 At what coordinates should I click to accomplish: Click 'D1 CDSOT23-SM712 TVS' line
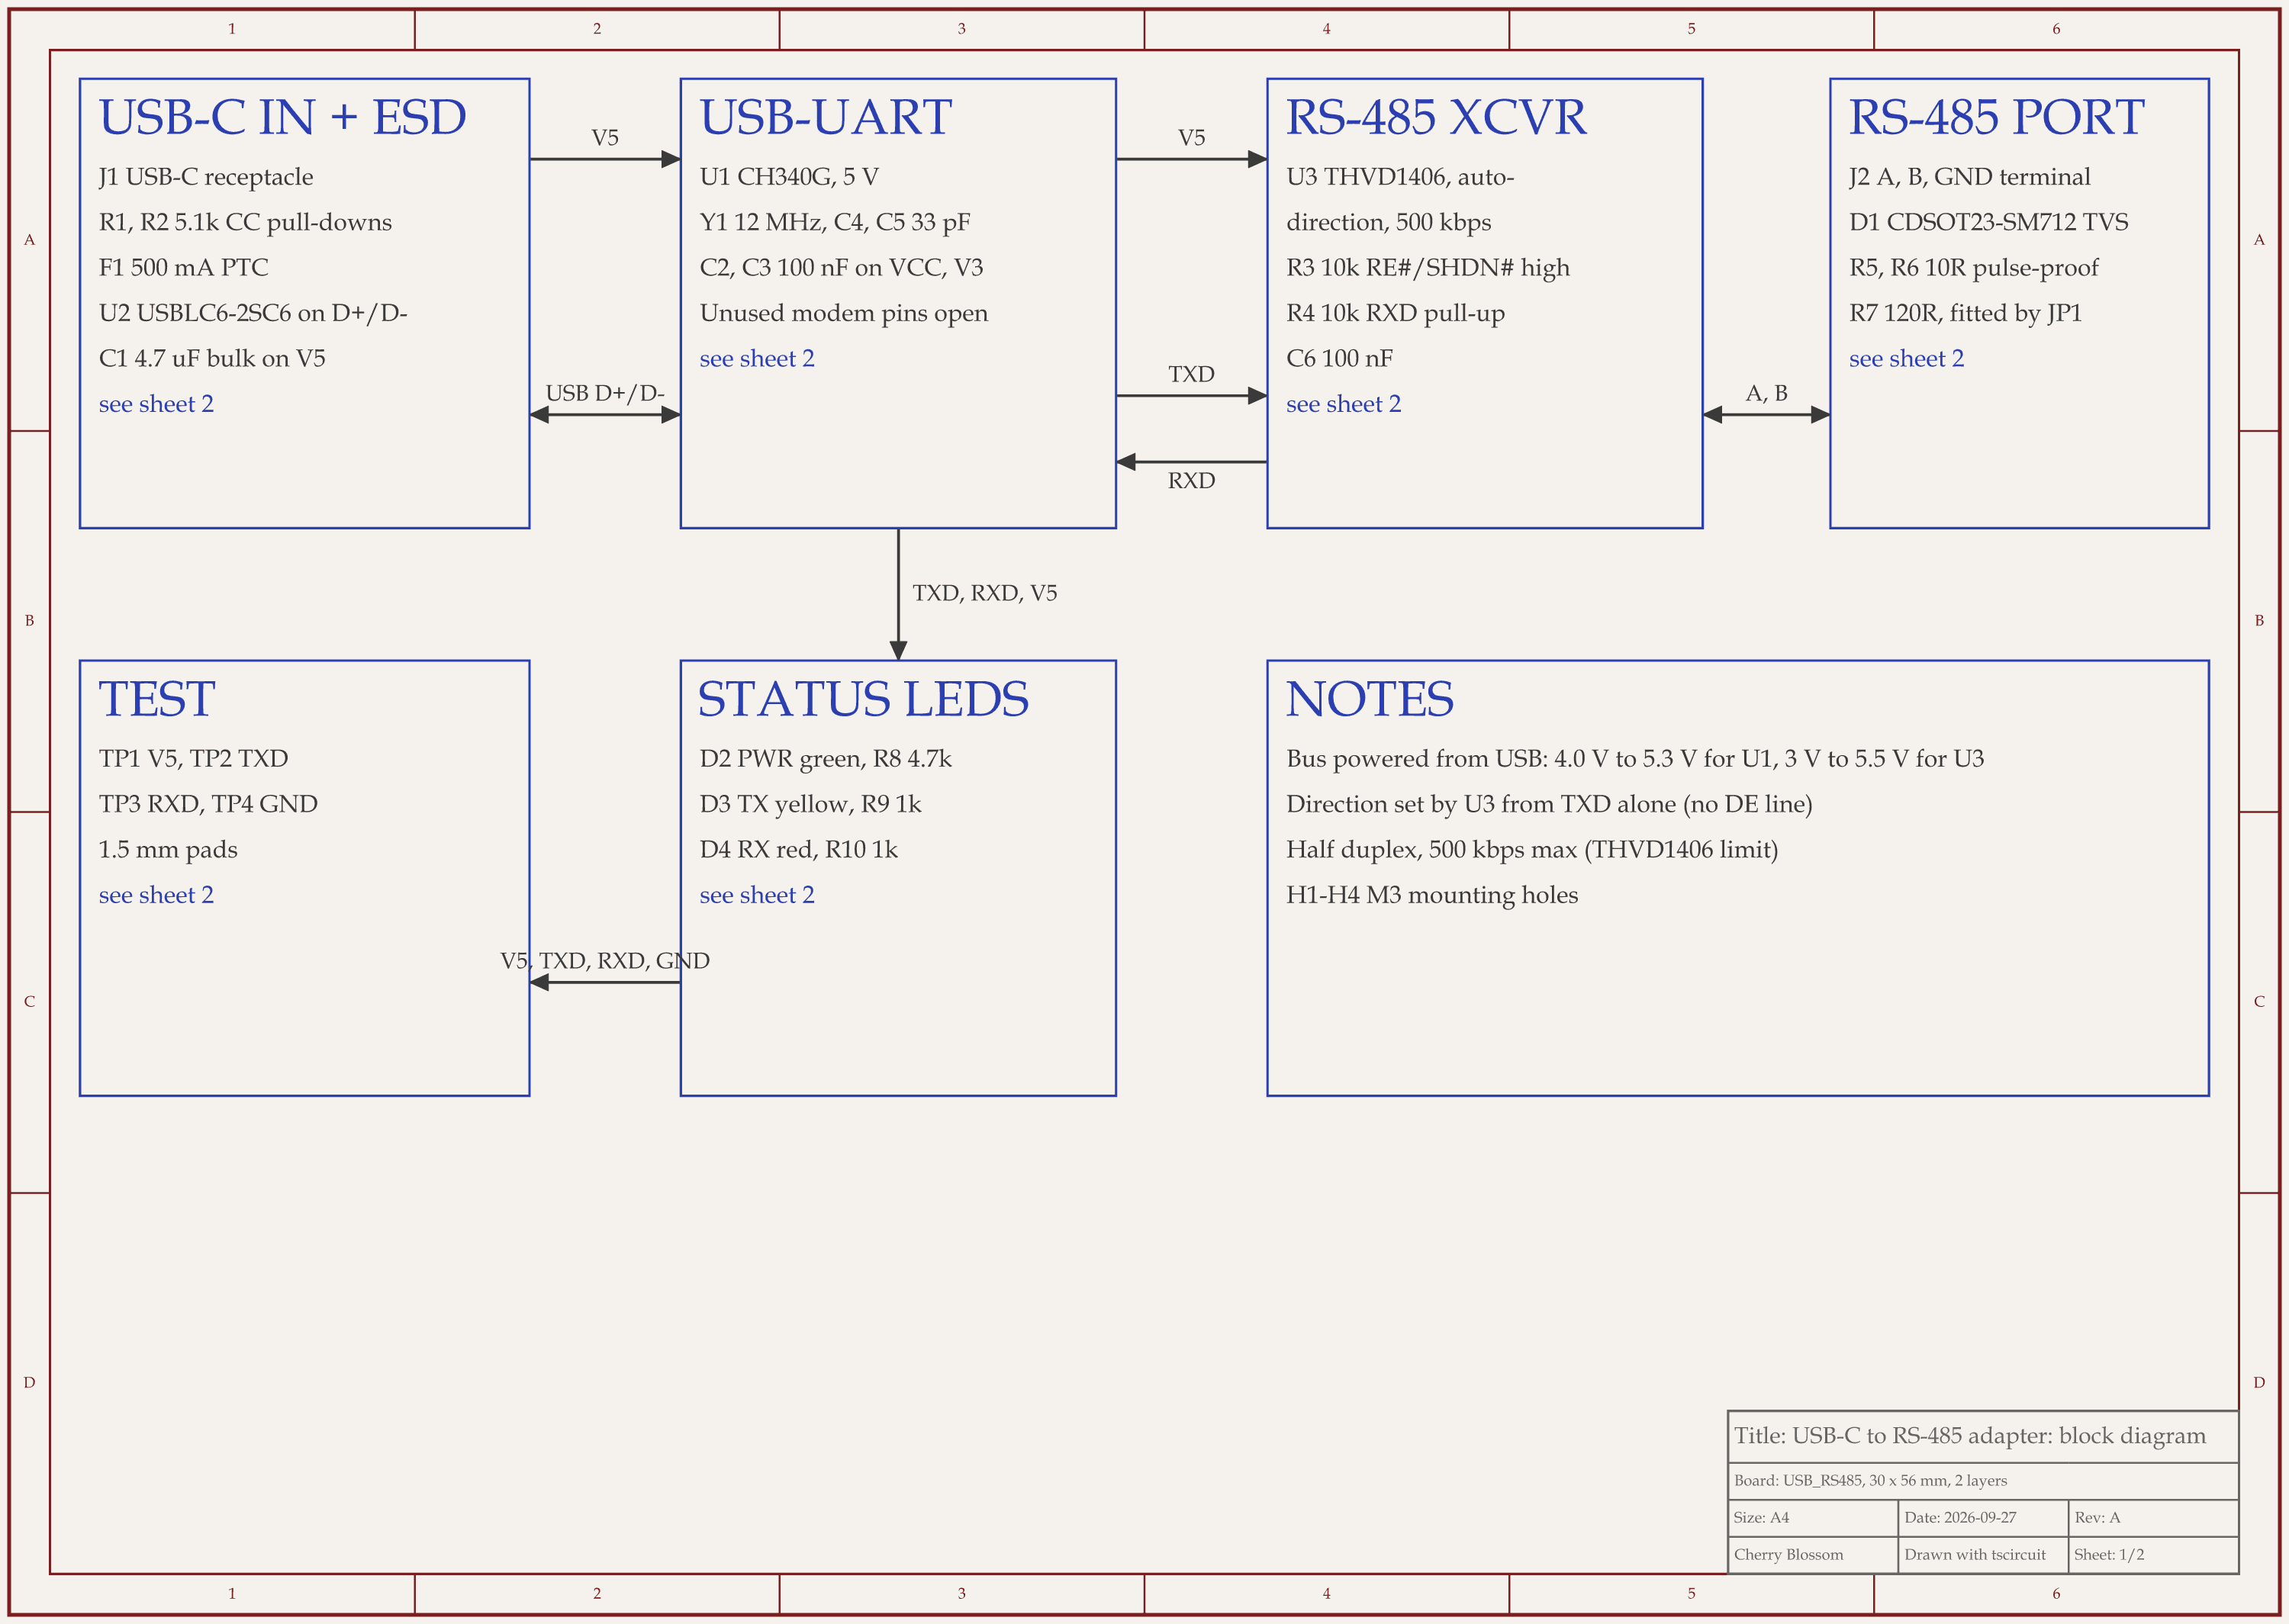coord(1988,222)
